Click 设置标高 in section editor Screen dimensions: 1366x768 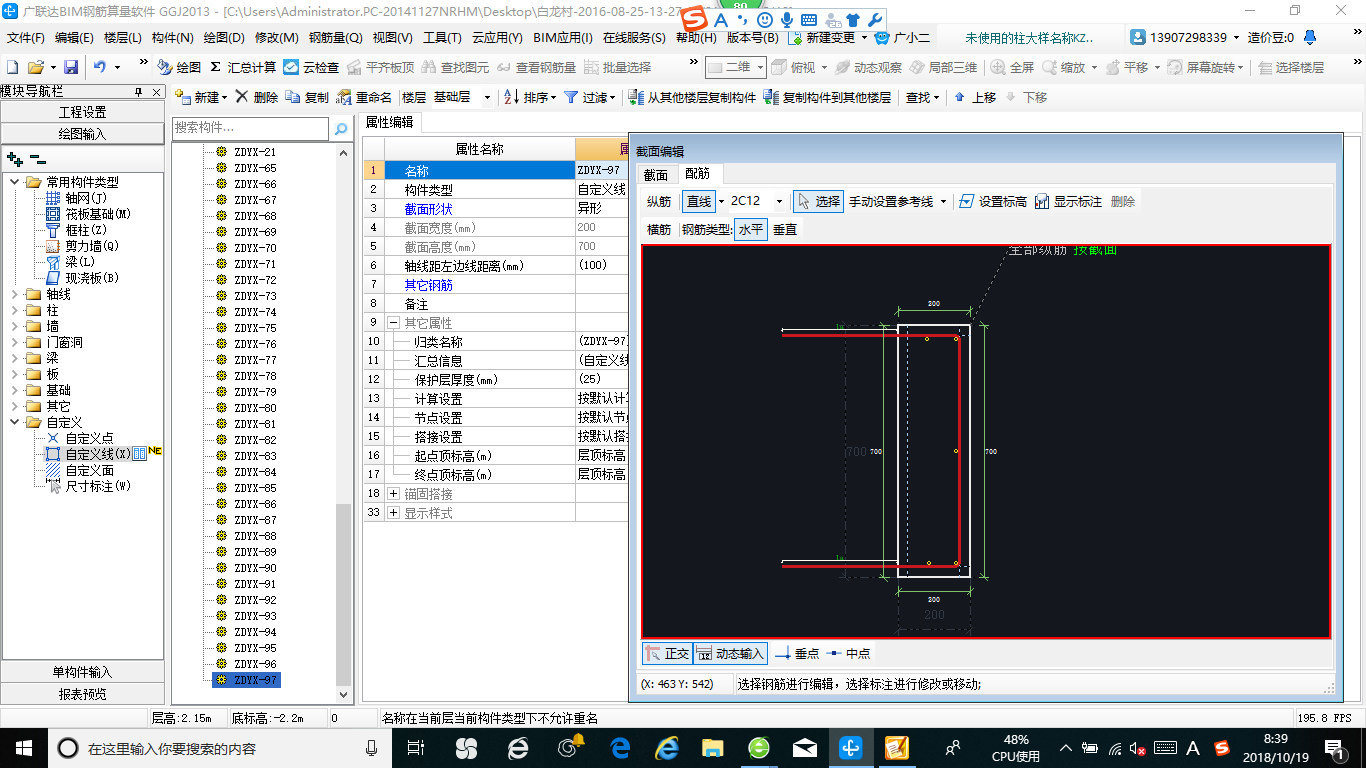993,201
